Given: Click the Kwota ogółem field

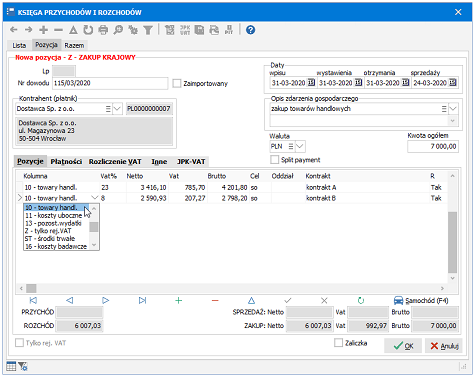Looking at the screenshot, I should [433, 146].
